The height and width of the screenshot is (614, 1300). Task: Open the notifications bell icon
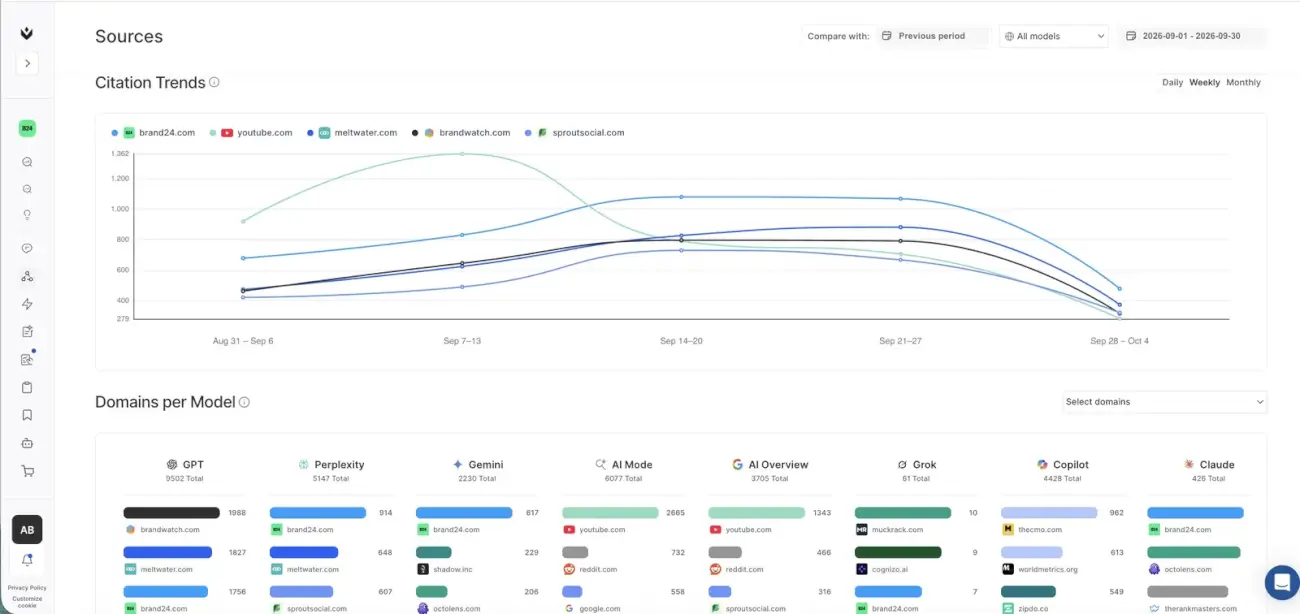click(27, 560)
